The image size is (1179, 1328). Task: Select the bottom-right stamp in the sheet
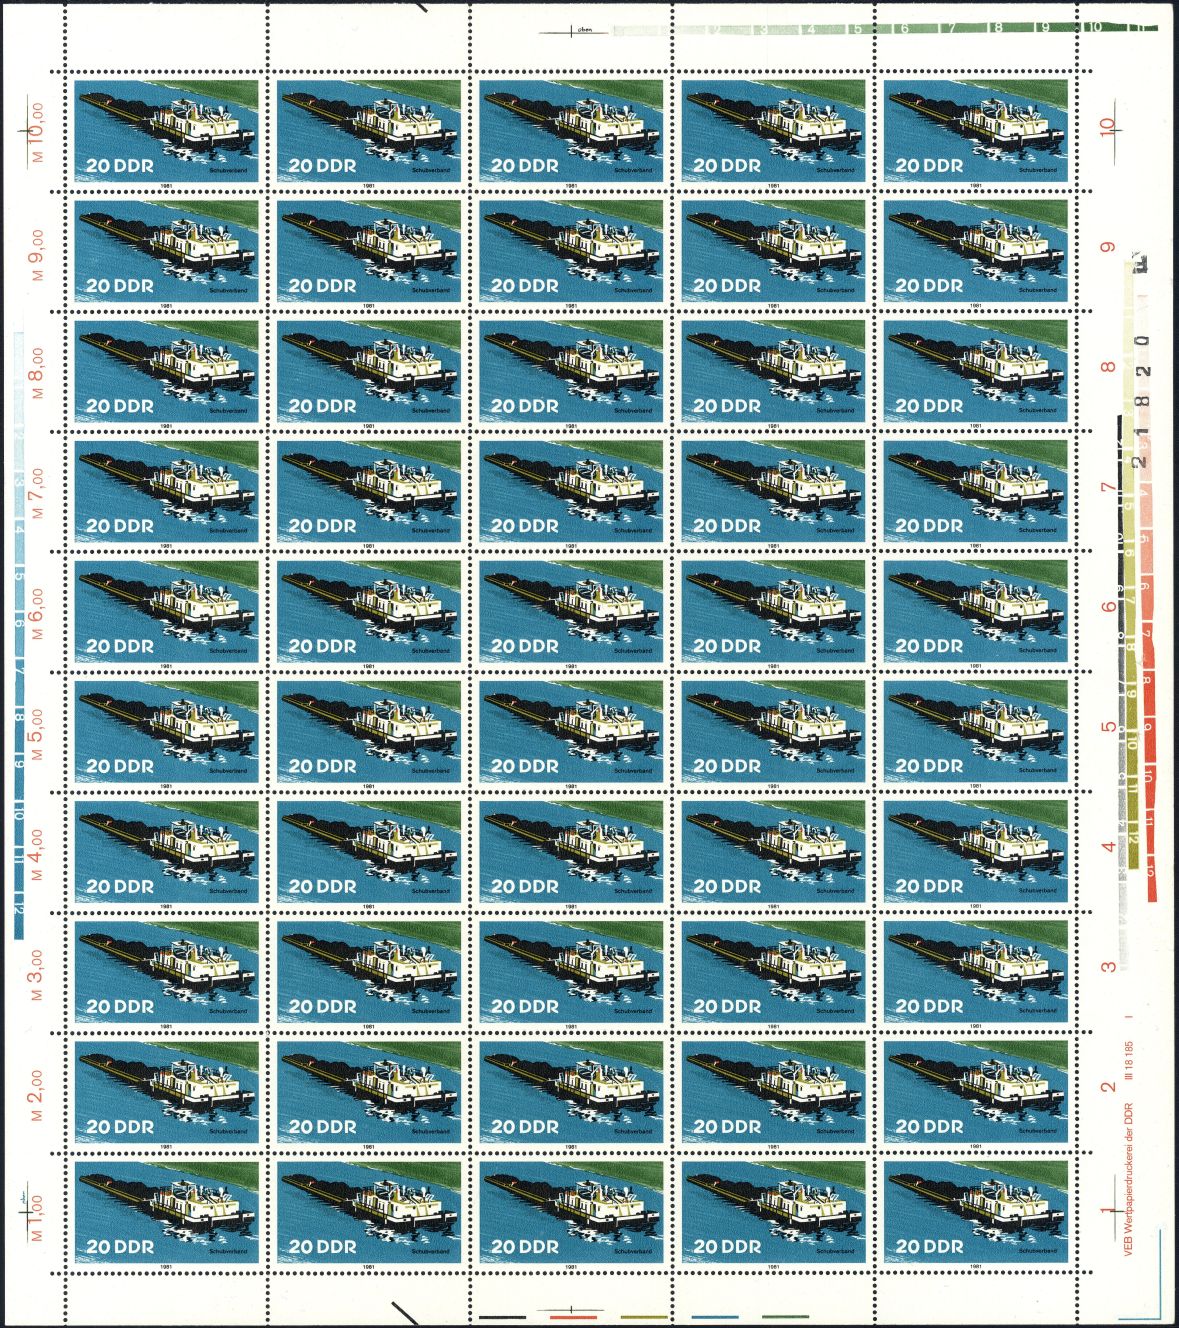(x=976, y=1211)
